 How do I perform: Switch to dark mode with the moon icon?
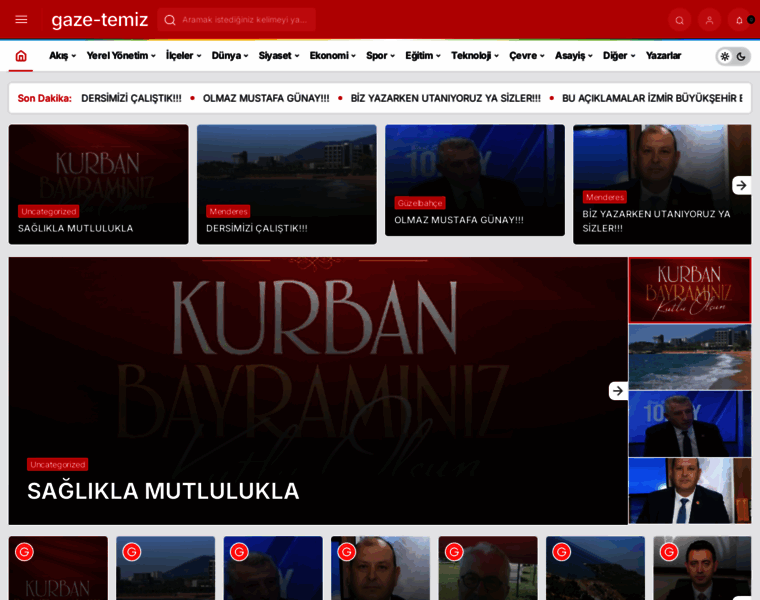point(741,57)
